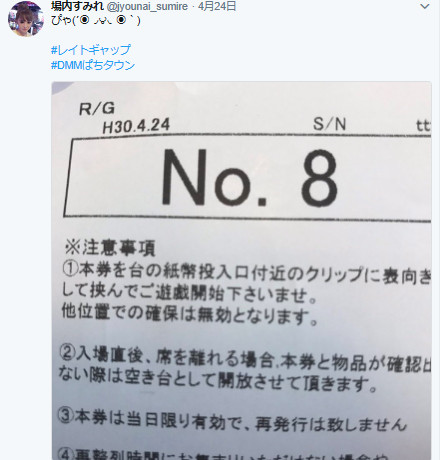Click the ※注意事項 heading in the photo
This screenshot has width=440, height=460.
(x=110, y=248)
